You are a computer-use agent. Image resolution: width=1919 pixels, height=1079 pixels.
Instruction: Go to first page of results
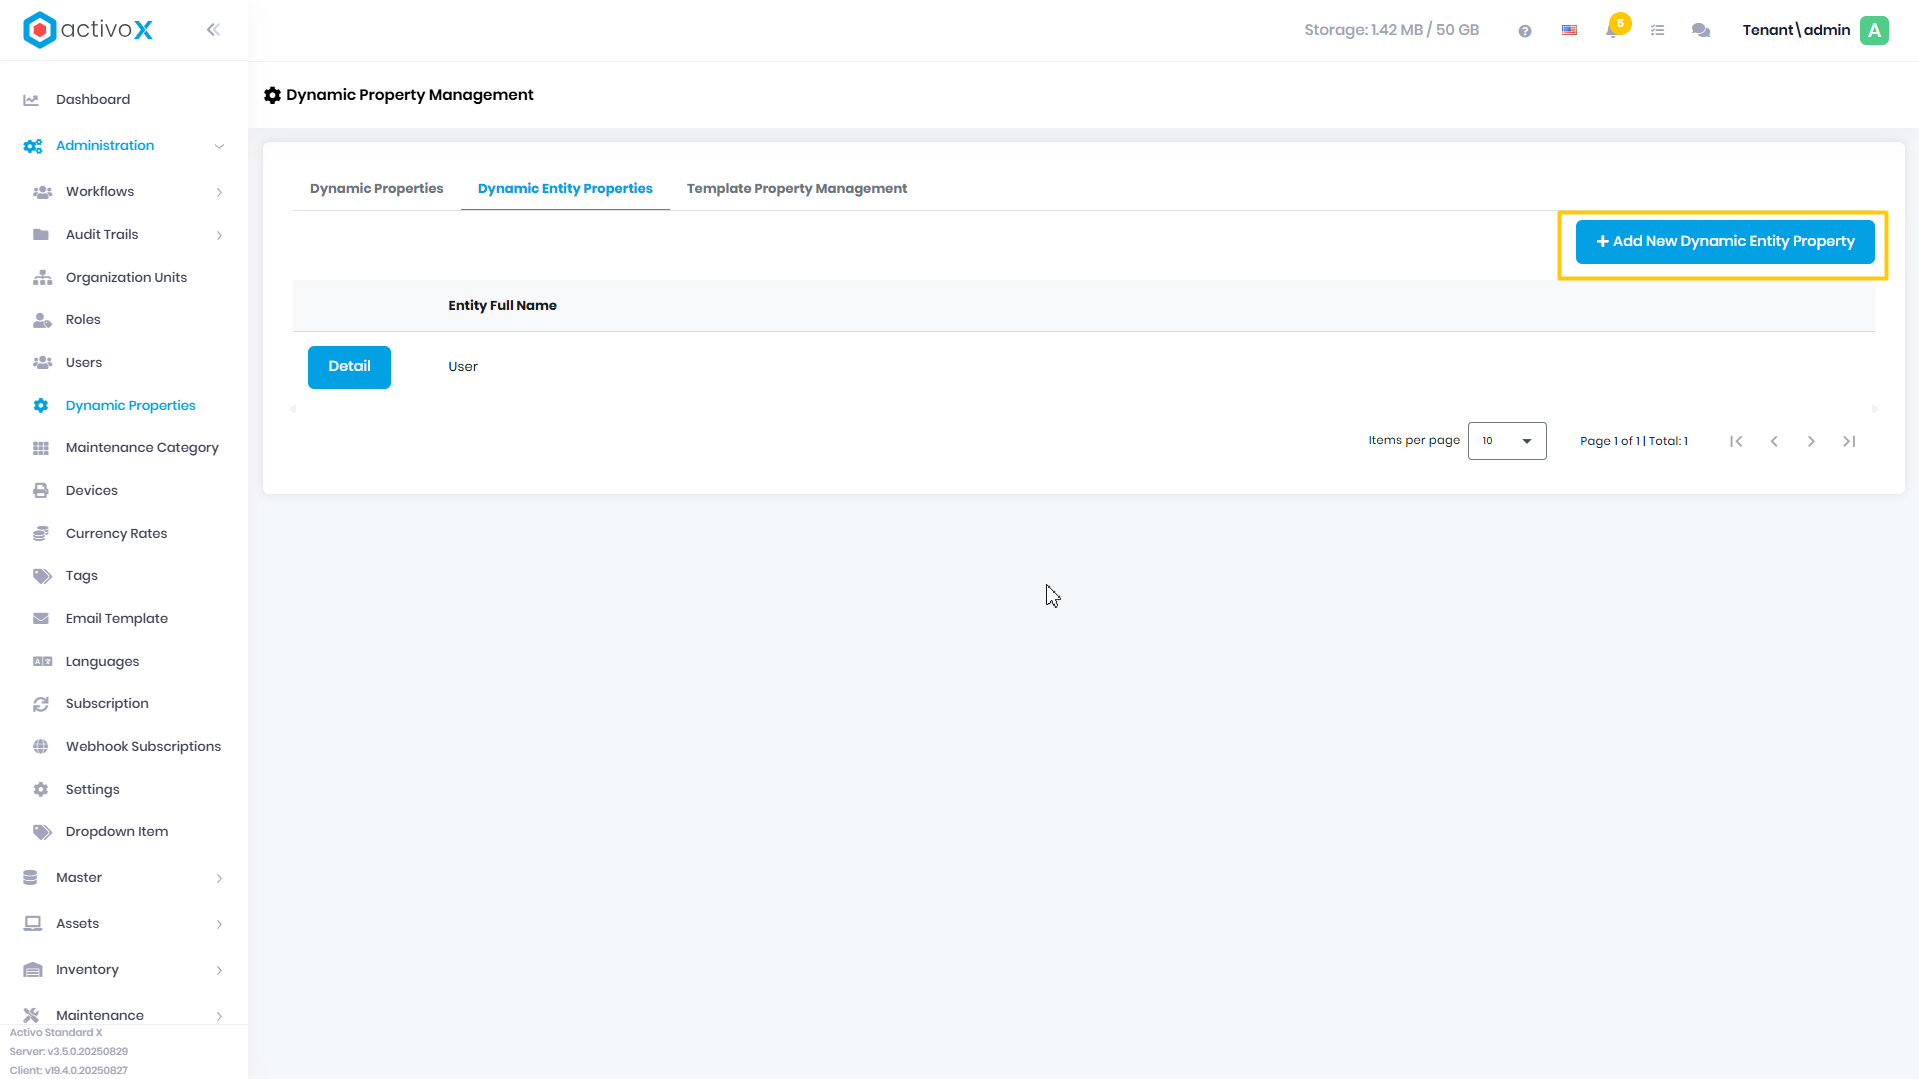[1736, 441]
